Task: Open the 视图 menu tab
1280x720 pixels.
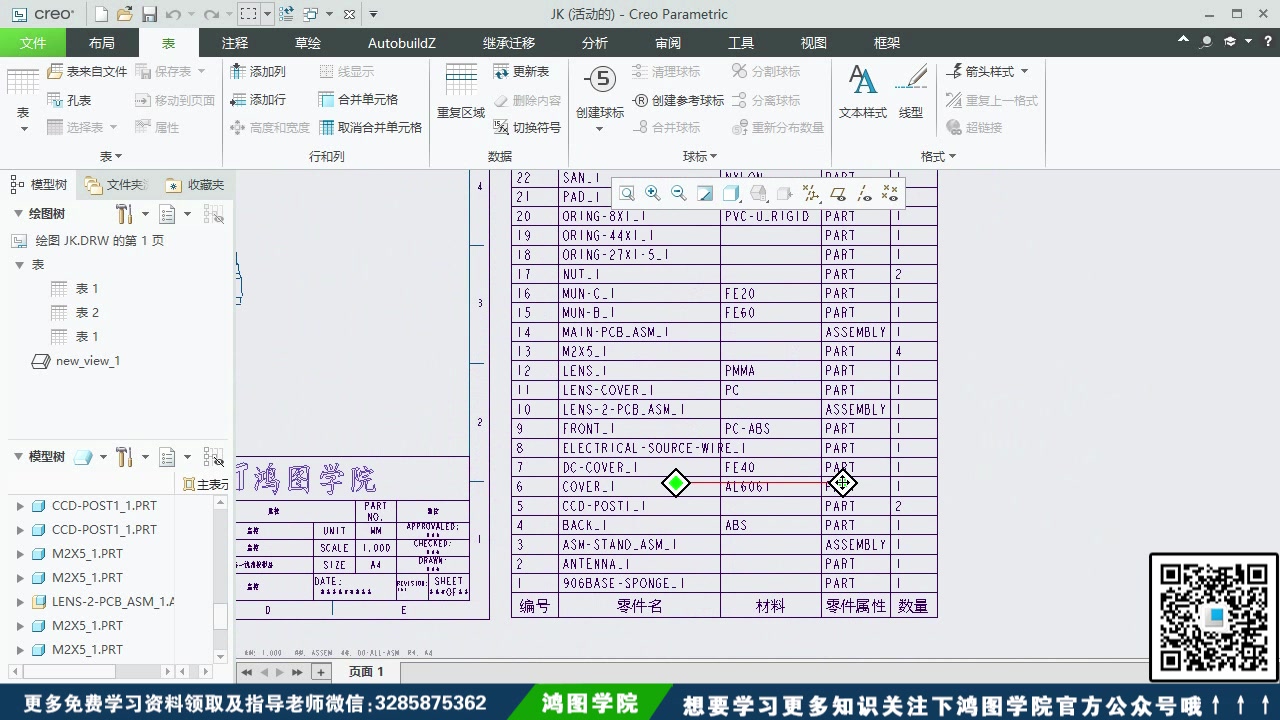Action: pos(812,42)
